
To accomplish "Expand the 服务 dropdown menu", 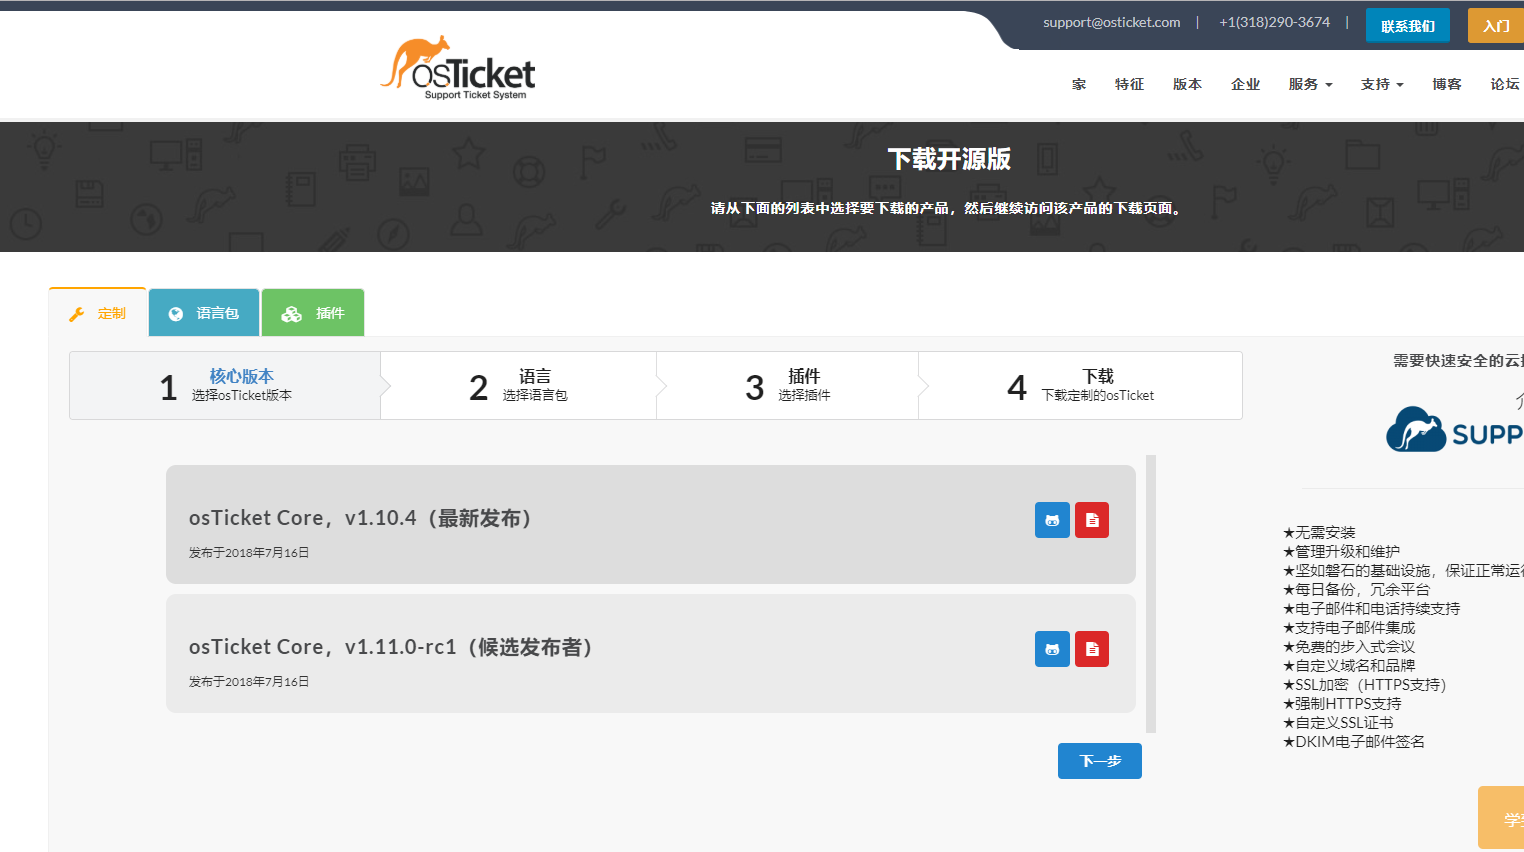I will tap(1310, 84).
